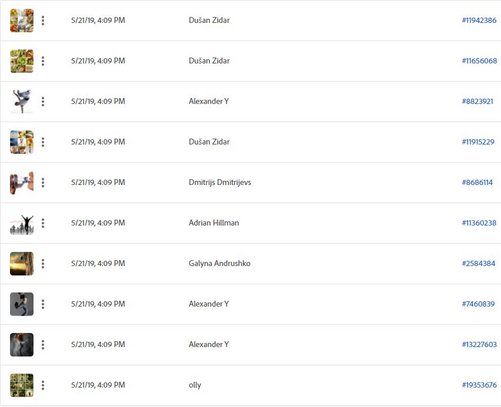Image resolution: width=501 pixels, height=407 pixels.
Task: Open the options menu for the Galyna Andrushko row
Action: click(43, 264)
